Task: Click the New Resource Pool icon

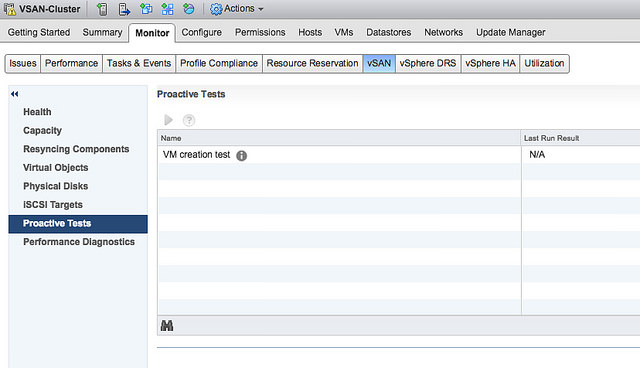Action: click(x=189, y=9)
